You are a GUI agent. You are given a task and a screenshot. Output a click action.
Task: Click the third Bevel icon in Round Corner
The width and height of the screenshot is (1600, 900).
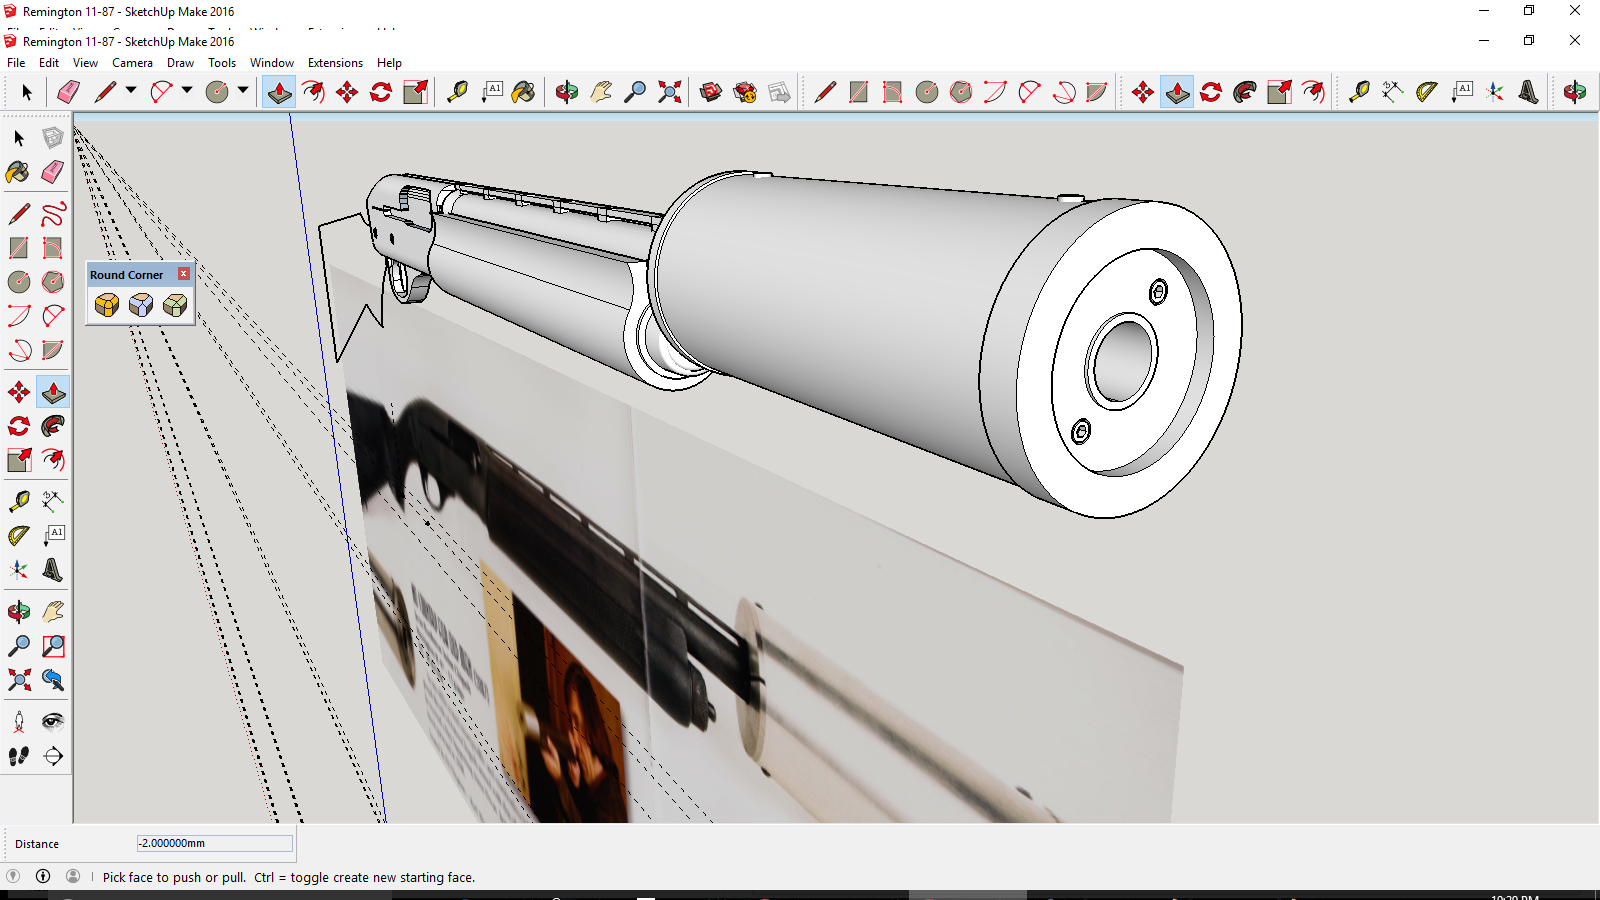point(175,304)
